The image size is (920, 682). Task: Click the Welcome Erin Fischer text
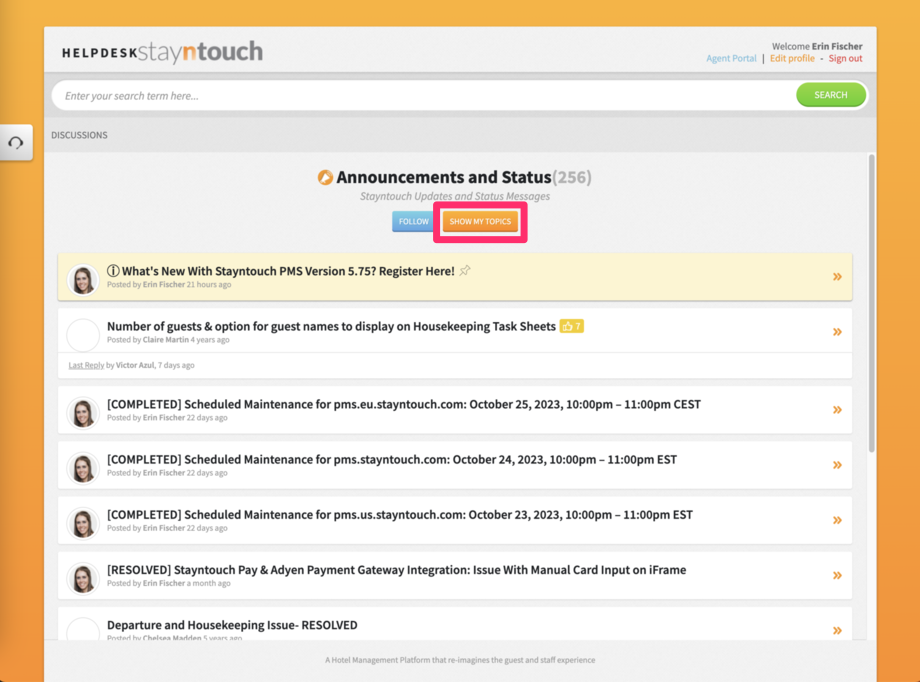[x=817, y=46]
